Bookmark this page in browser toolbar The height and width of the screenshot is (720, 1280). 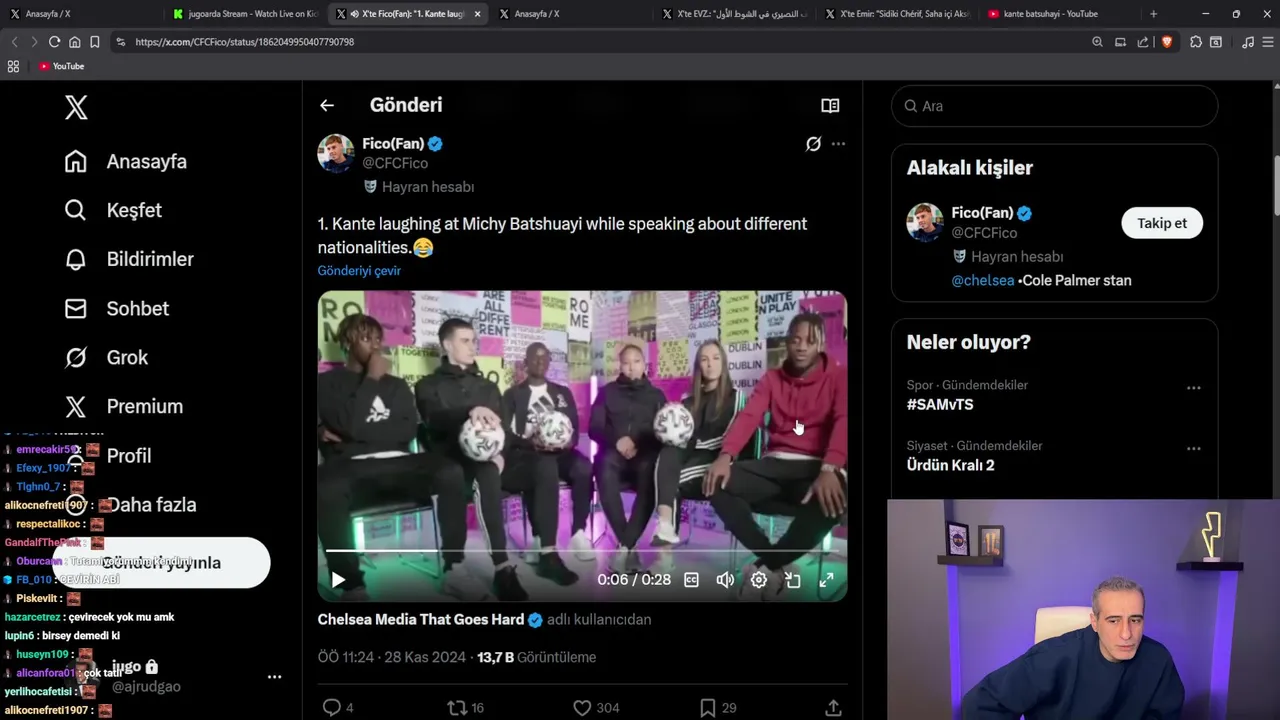pyautogui.click(x=94, y=42)
